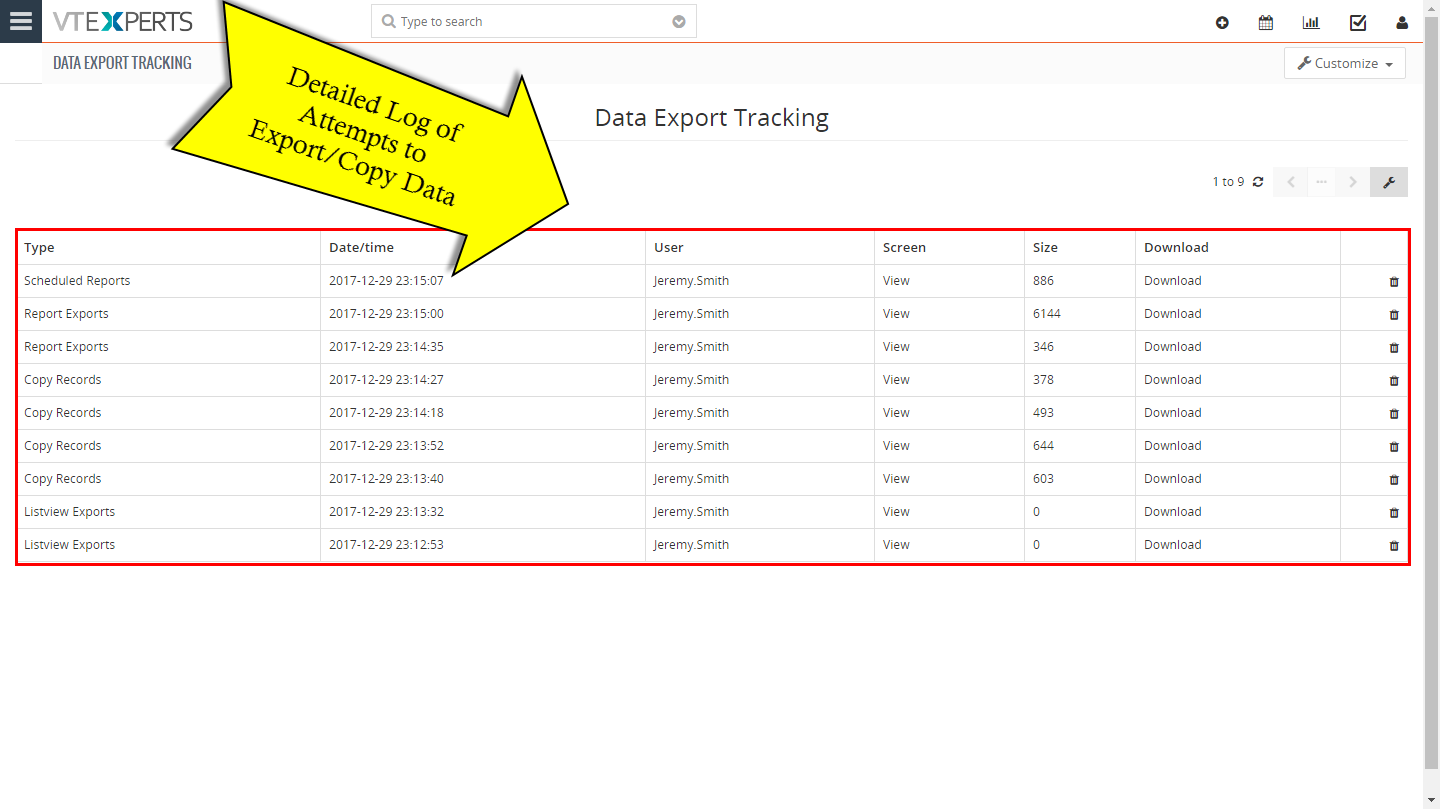Screen dimensions: 1440x809
Task: Open the user profile icon
Action: [x=1402, y=22]
